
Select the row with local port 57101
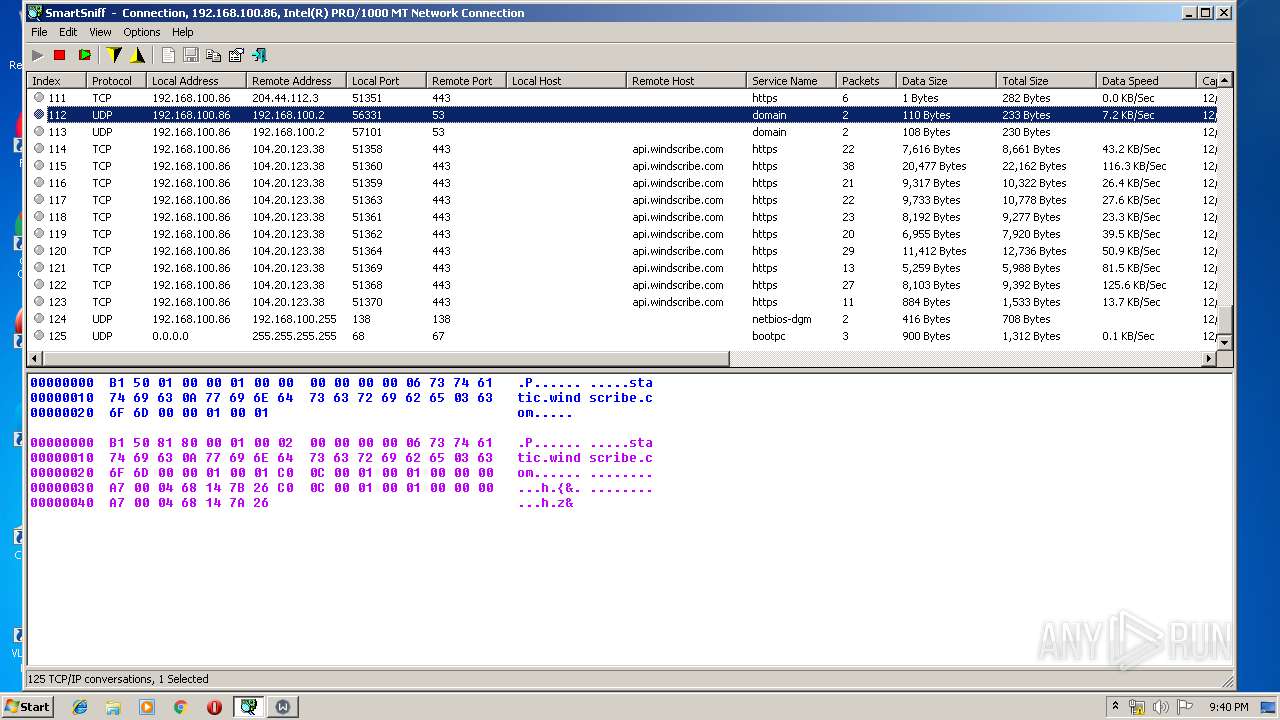pyautogui.click(x=621, y=132)
